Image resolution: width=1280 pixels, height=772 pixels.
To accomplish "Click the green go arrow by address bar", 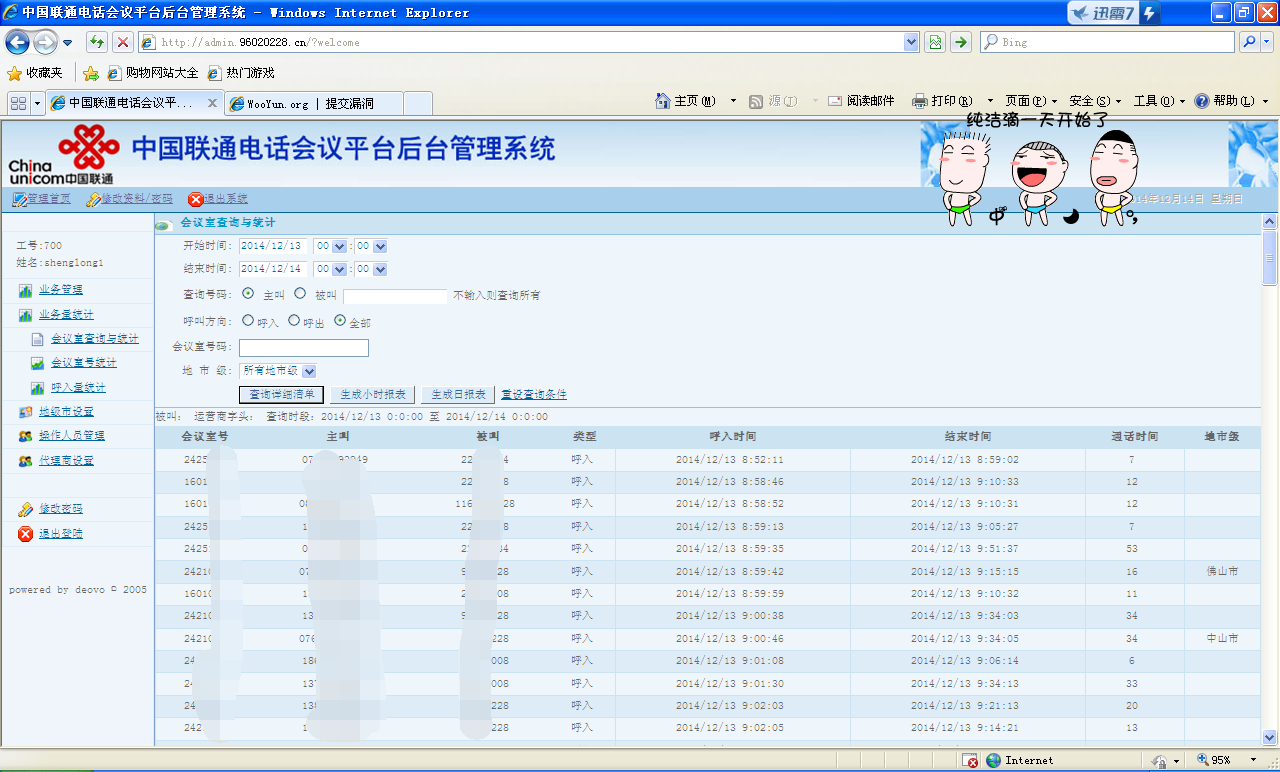I will [x=960, y=42].
